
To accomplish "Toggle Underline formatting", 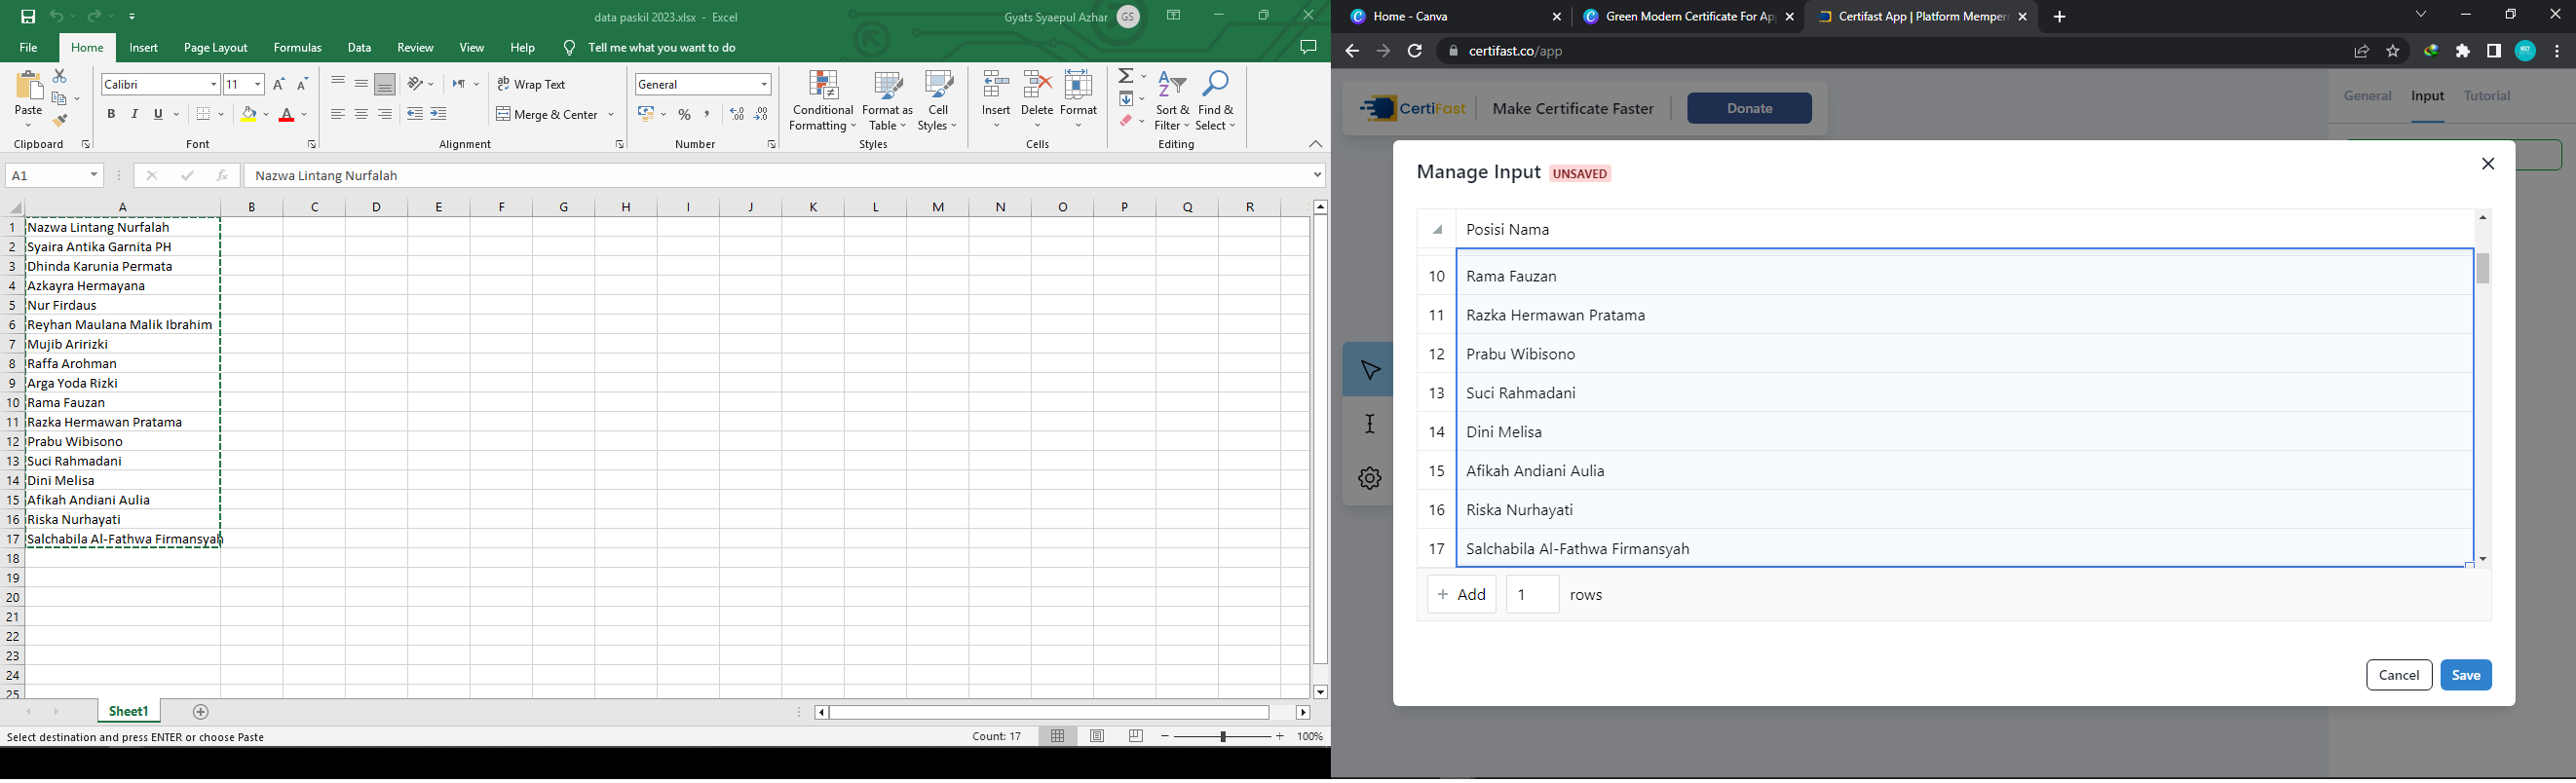I will pos(158,115).
